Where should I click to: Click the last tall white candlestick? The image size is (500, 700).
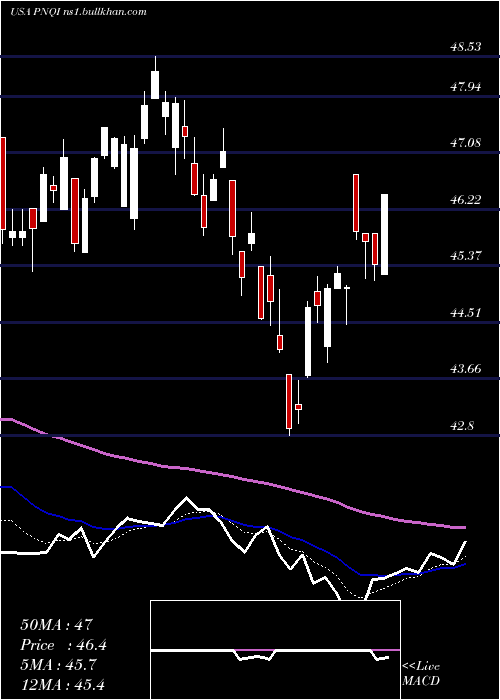coord(384,234)
